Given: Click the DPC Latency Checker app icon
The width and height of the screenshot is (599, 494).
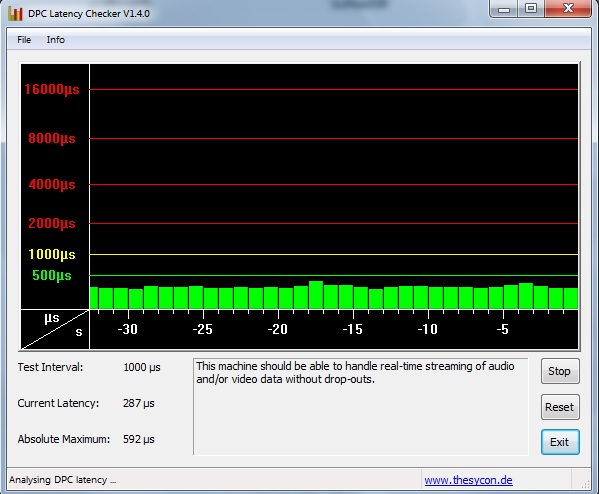Looking at the screenshot, I should click(x=15, y=13).
